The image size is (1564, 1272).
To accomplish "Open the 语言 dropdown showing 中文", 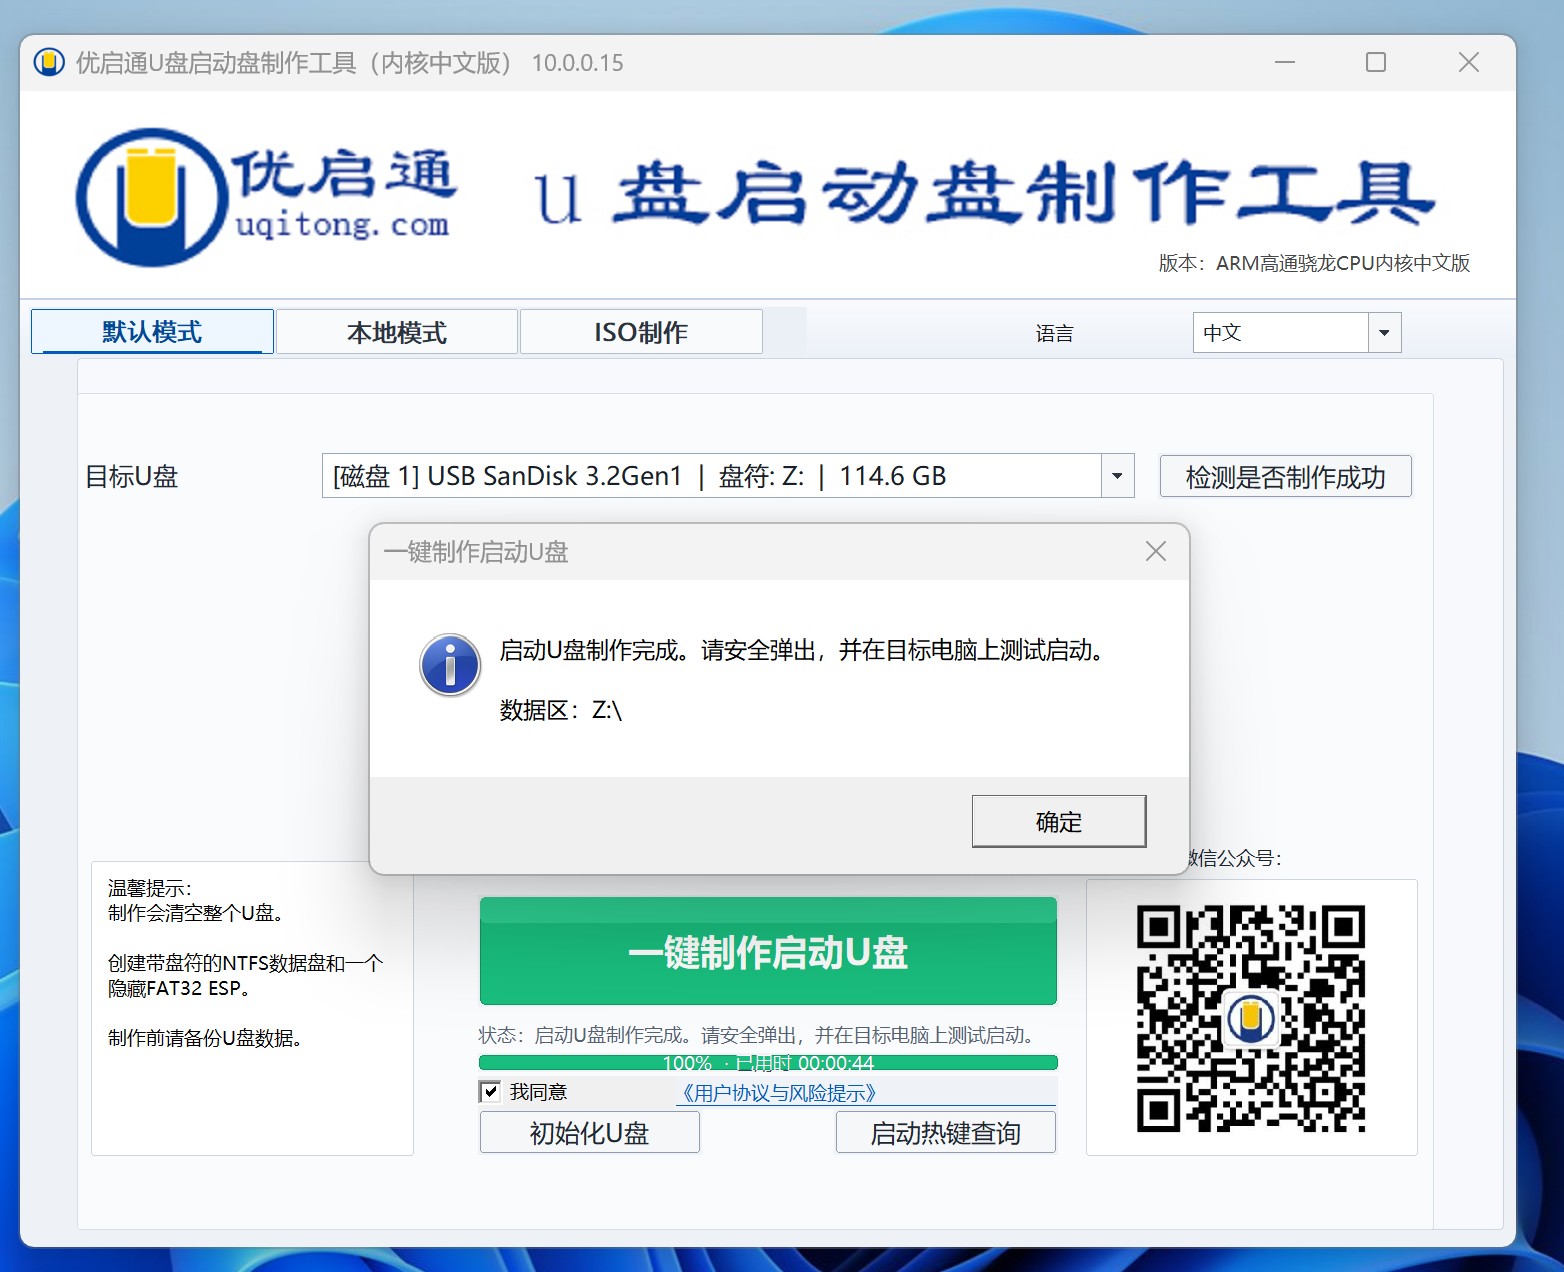I will pyautogui.click(x=1296, y=332).
